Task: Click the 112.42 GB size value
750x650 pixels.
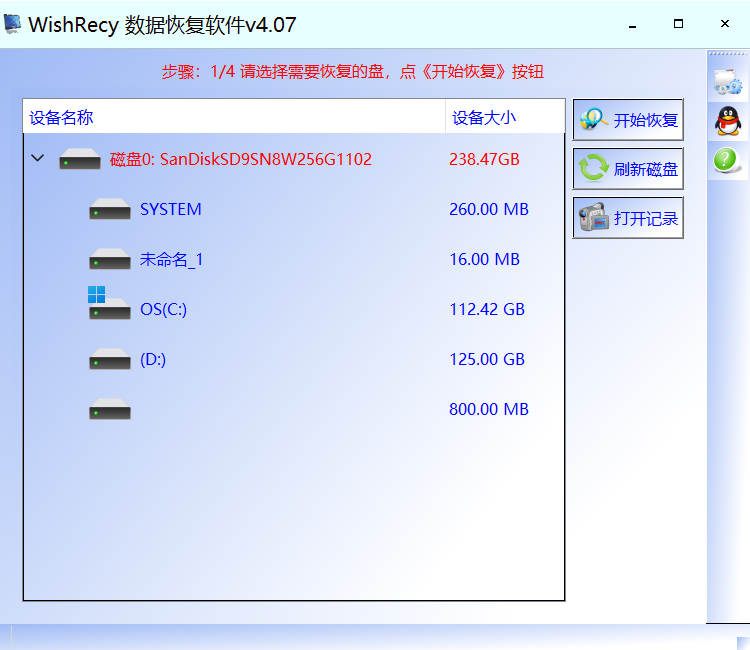Action: click(x=487, y=309)
